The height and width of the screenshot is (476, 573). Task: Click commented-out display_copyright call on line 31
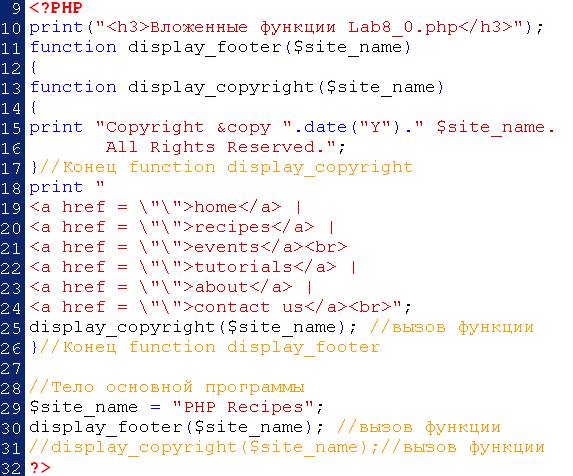(x=204, y=447)
